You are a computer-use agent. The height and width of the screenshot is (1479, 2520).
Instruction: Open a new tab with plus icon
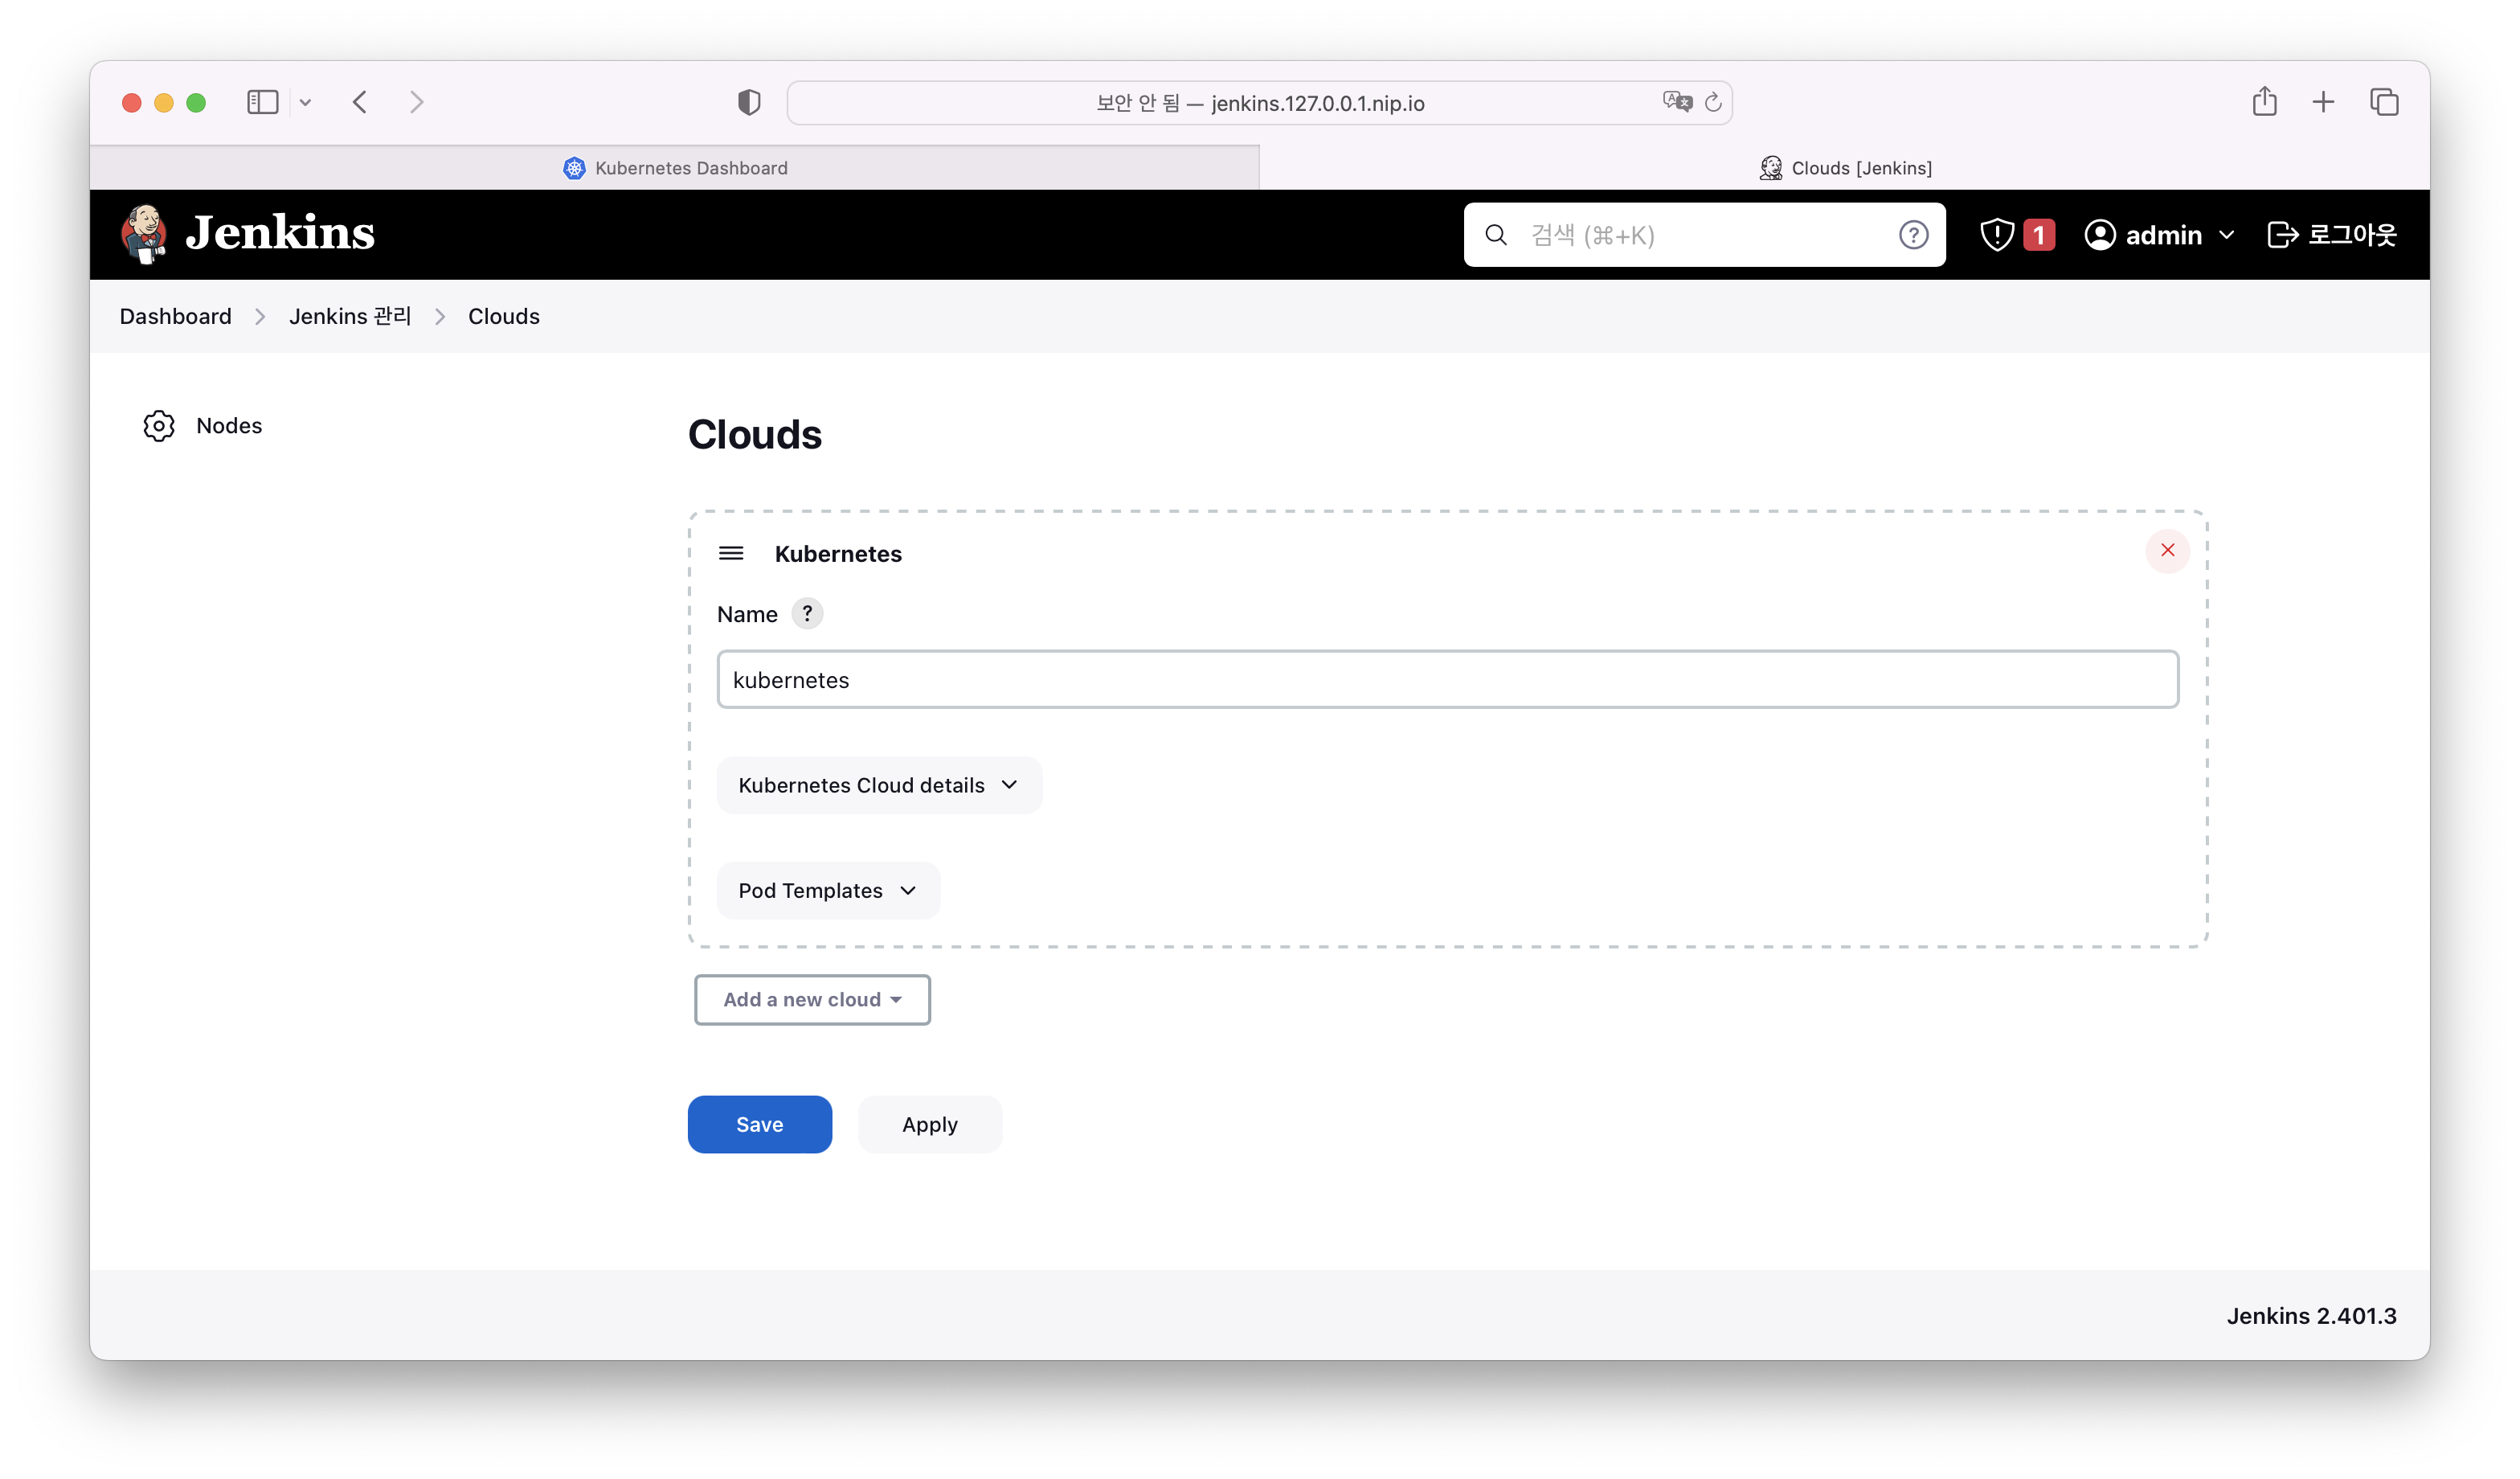2324,102
